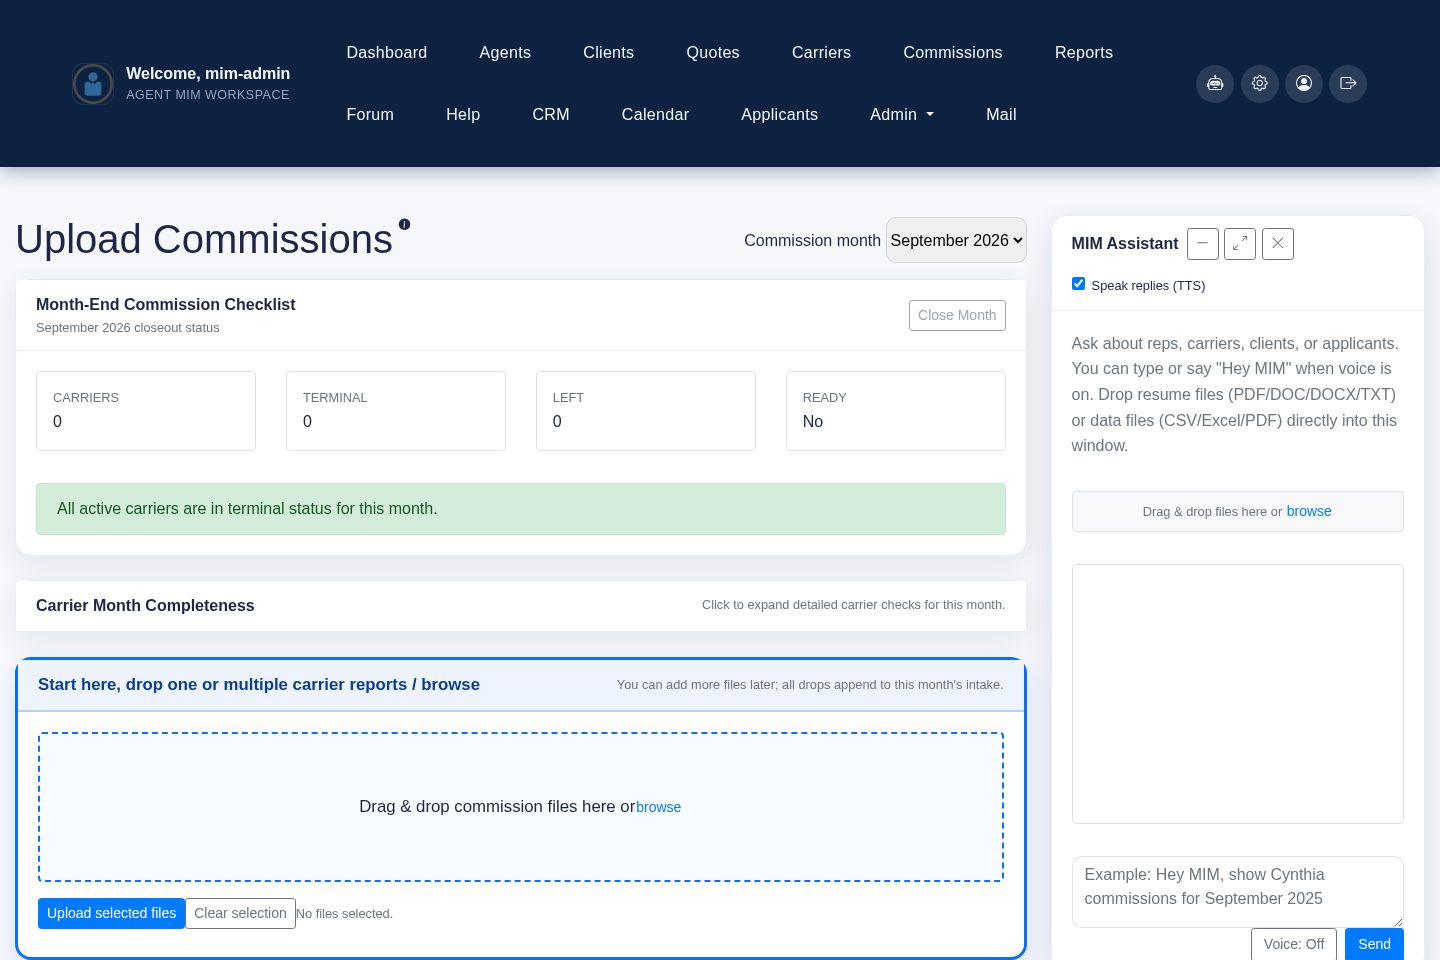Click the logout arrow icon
Viewport: 1440px width, 960px height.
click(x=1348, y=83)
